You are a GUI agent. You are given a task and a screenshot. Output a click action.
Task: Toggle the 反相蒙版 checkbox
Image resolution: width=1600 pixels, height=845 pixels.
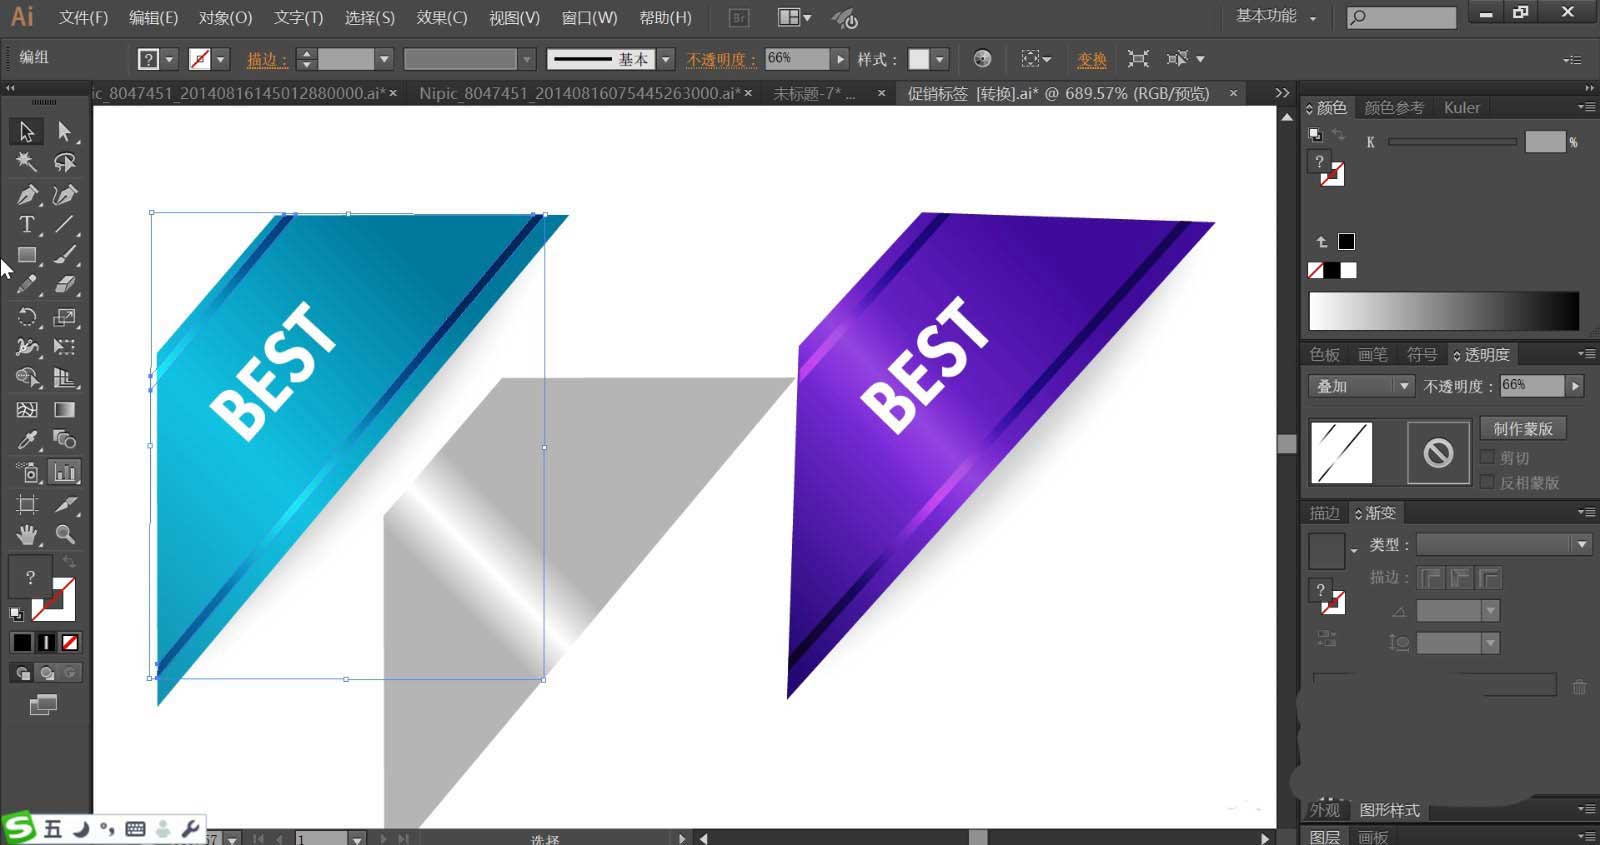[x=1487, y=482]
